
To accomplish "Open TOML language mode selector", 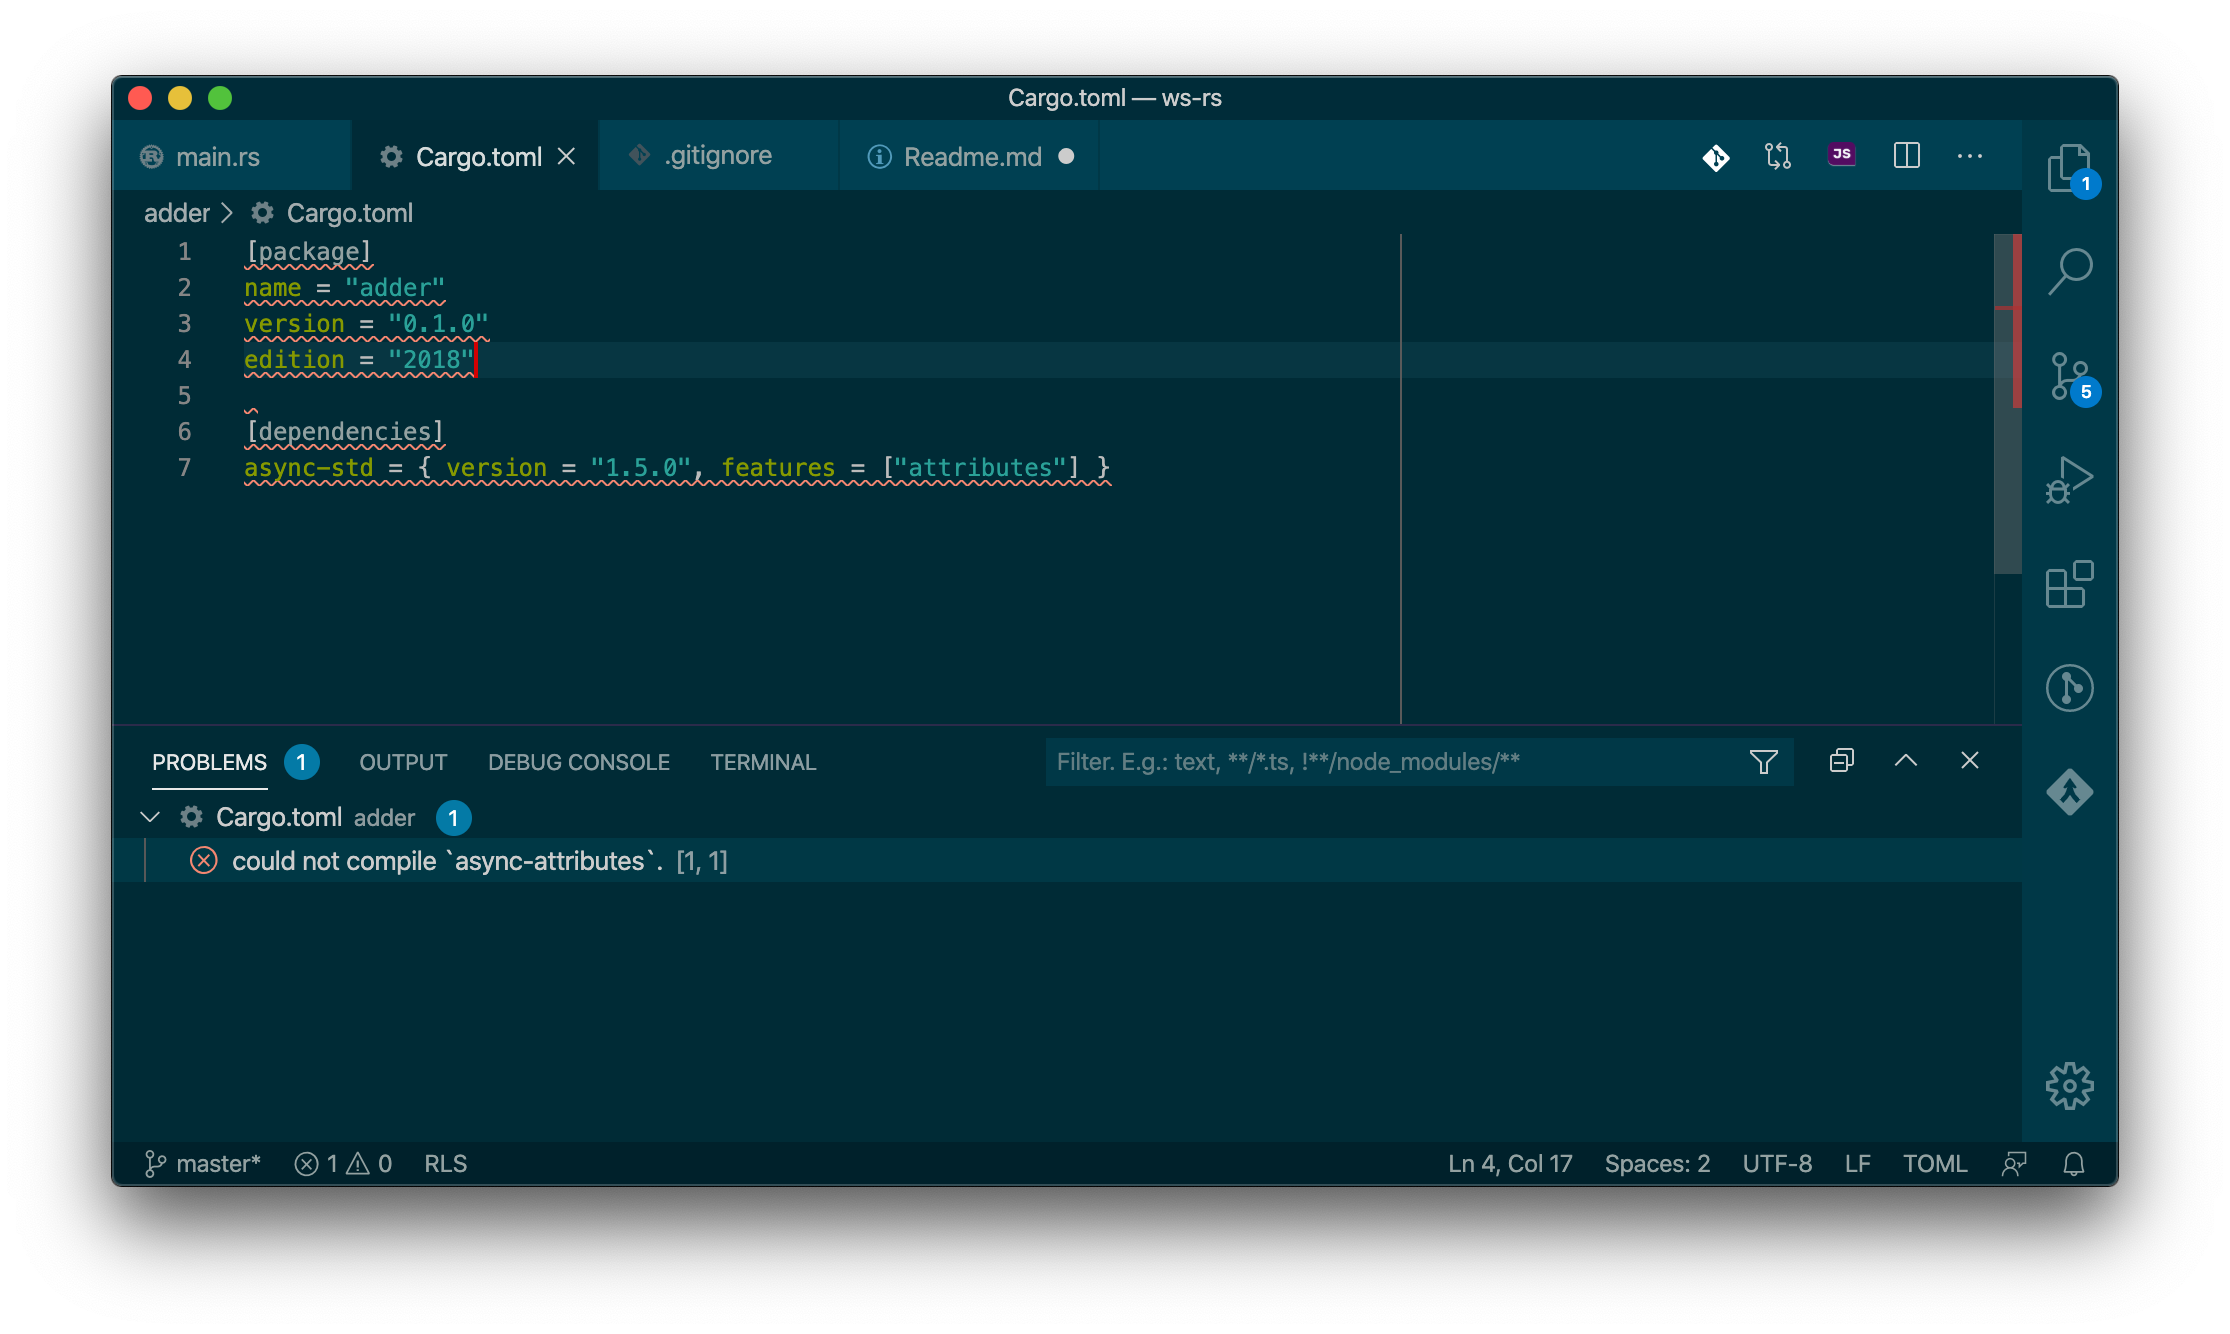I will [x=1934, y=1164].
